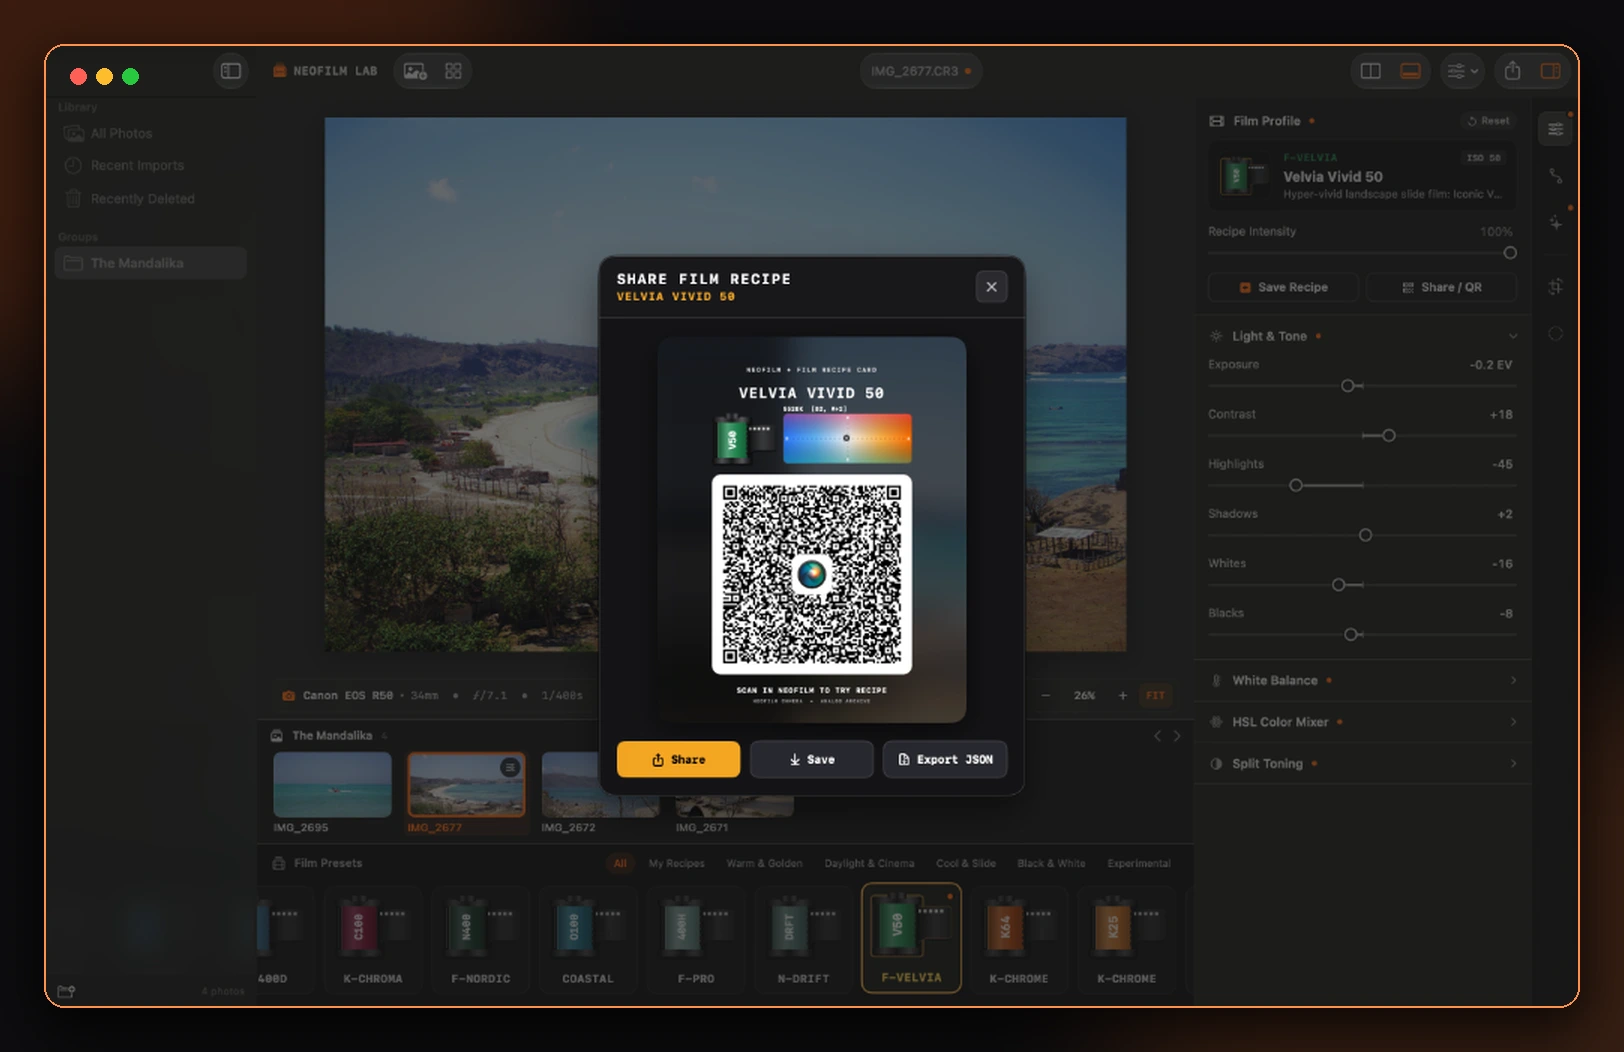The height and width of the screenshot is (1052, 1624).
Task: Switch to Black & White tab
Action: coord(1051,863)
